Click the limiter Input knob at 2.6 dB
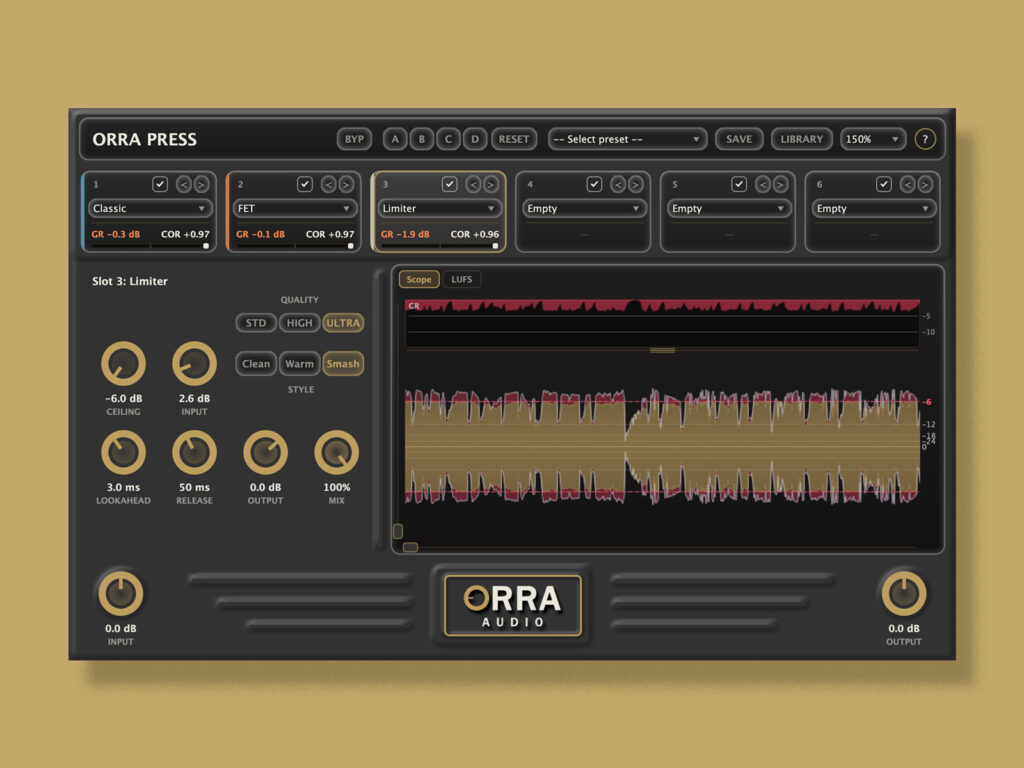The height and width of the screenshot is (768, 1024). (x=194, y=363)
